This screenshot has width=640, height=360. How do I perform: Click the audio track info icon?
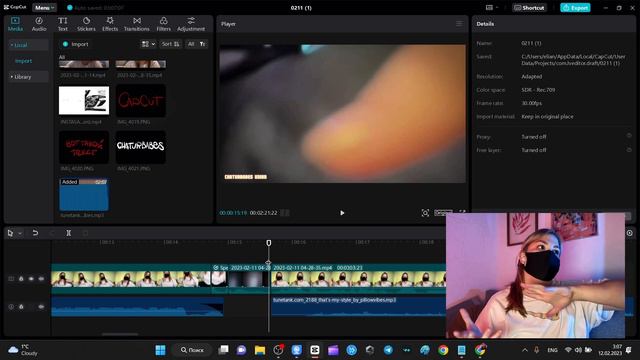pos(11,307)
